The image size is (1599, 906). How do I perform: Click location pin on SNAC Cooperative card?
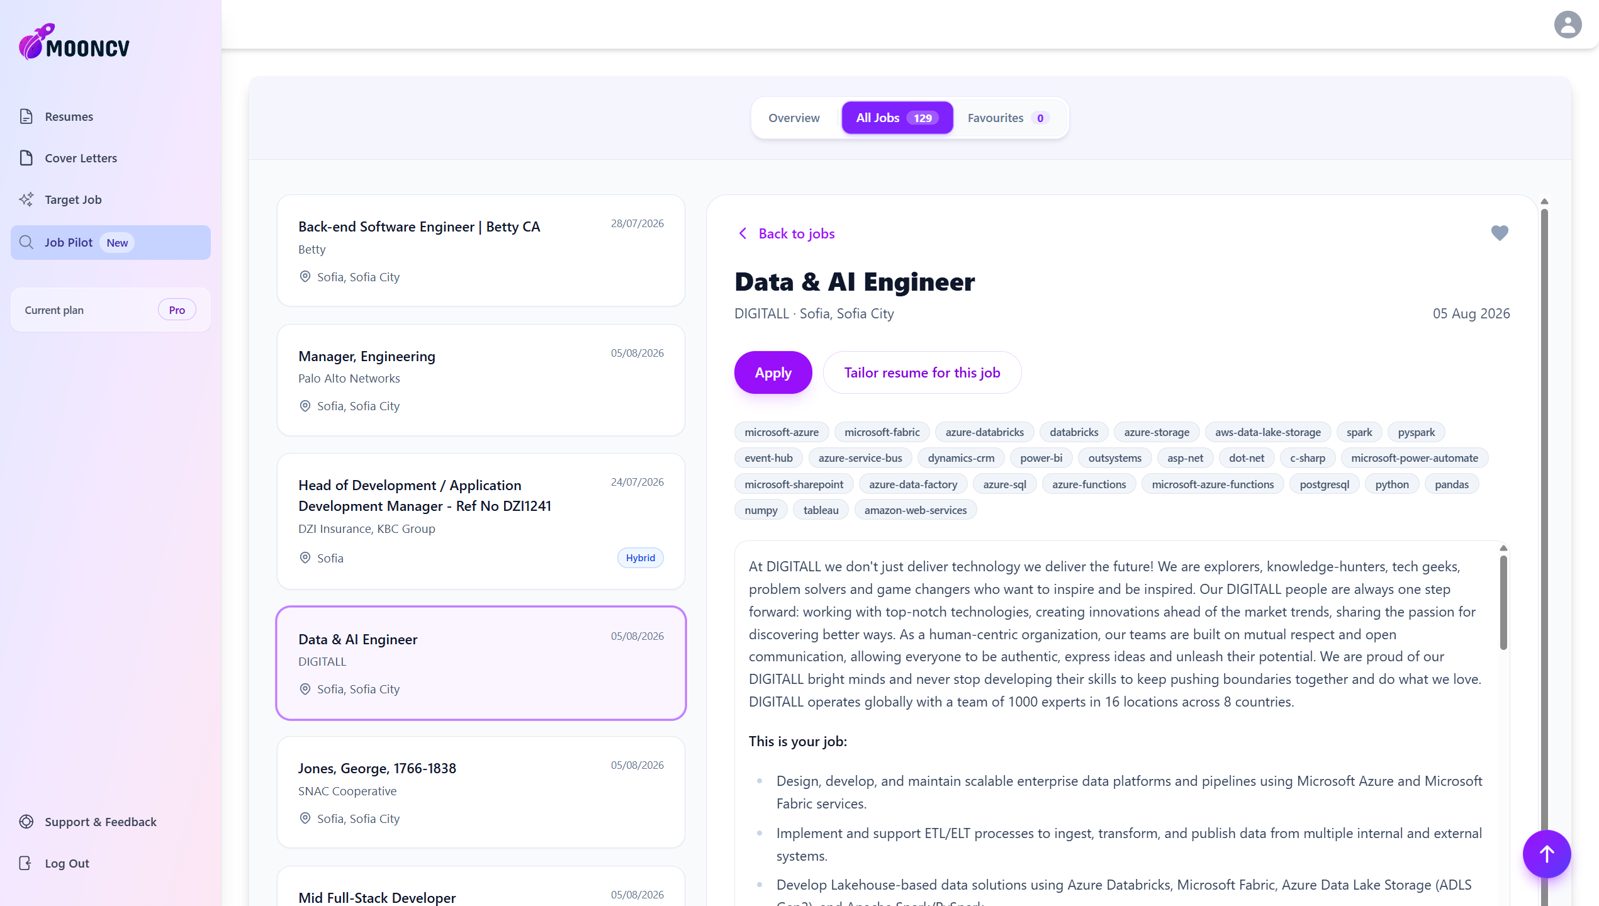click(x=305, y=818)
